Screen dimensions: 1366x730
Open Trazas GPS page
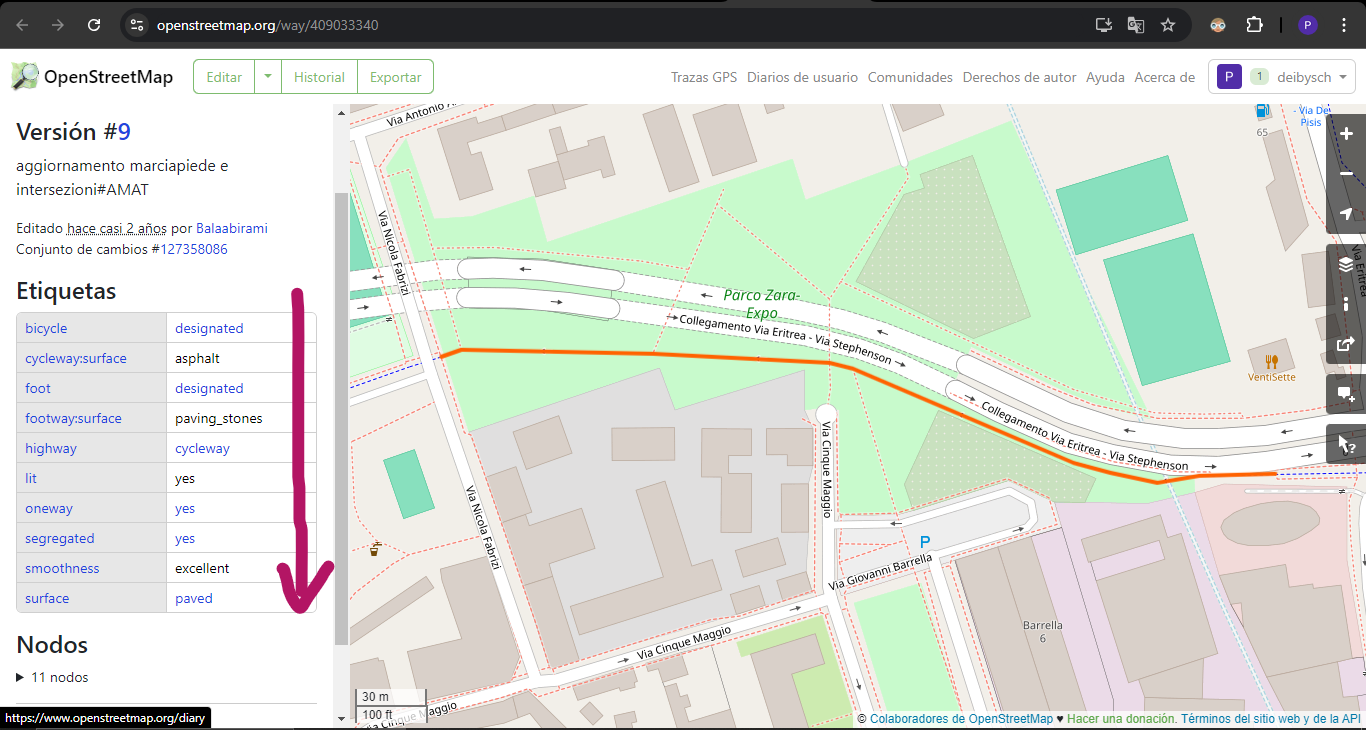click(x=704, y=77)
